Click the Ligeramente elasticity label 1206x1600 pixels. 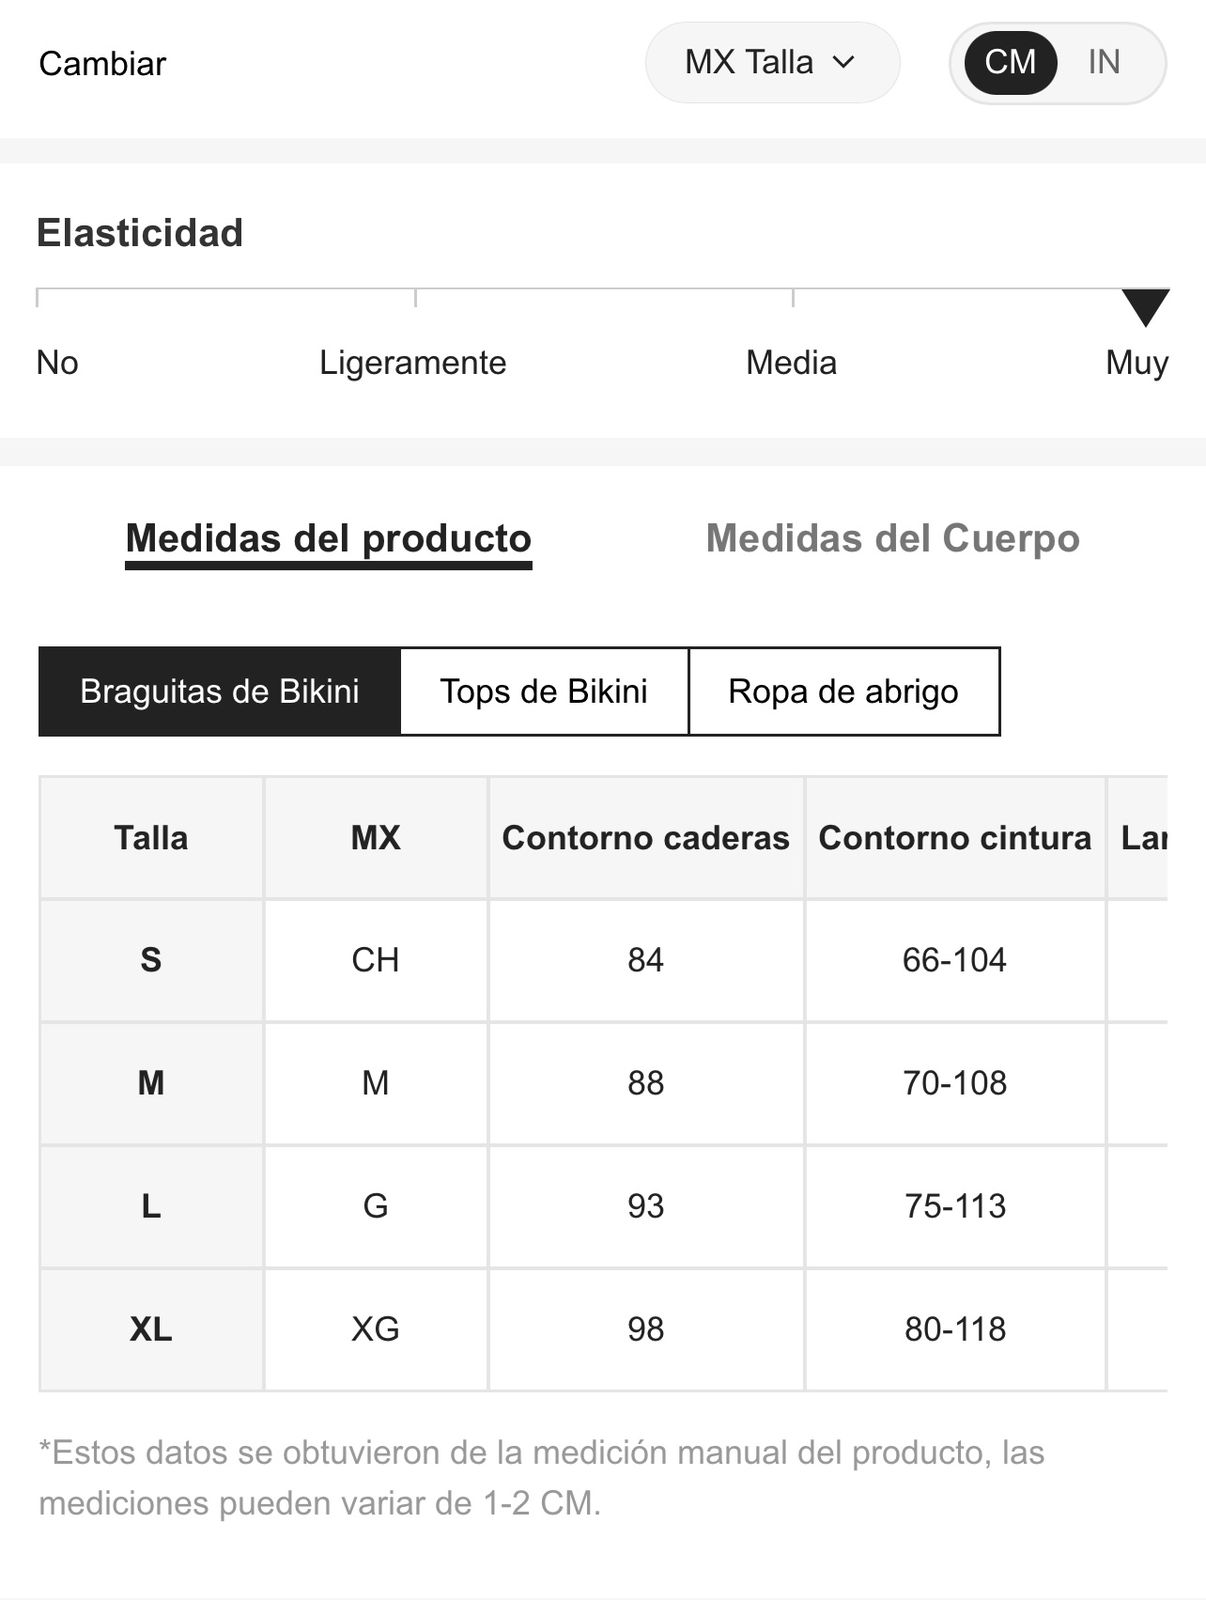tap(412, 362)
